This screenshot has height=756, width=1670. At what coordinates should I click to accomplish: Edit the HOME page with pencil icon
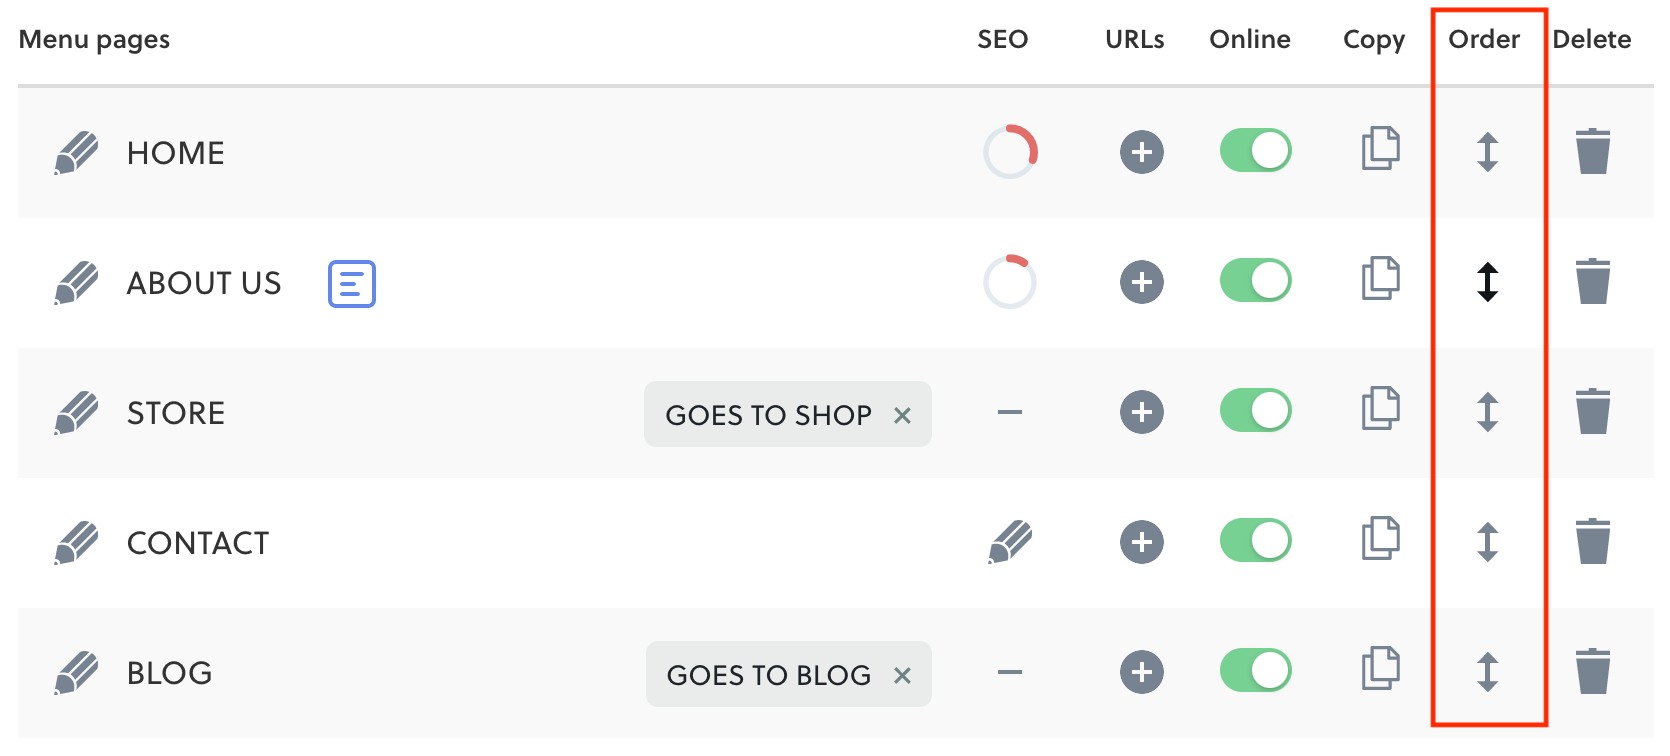[x=76, y=153]
